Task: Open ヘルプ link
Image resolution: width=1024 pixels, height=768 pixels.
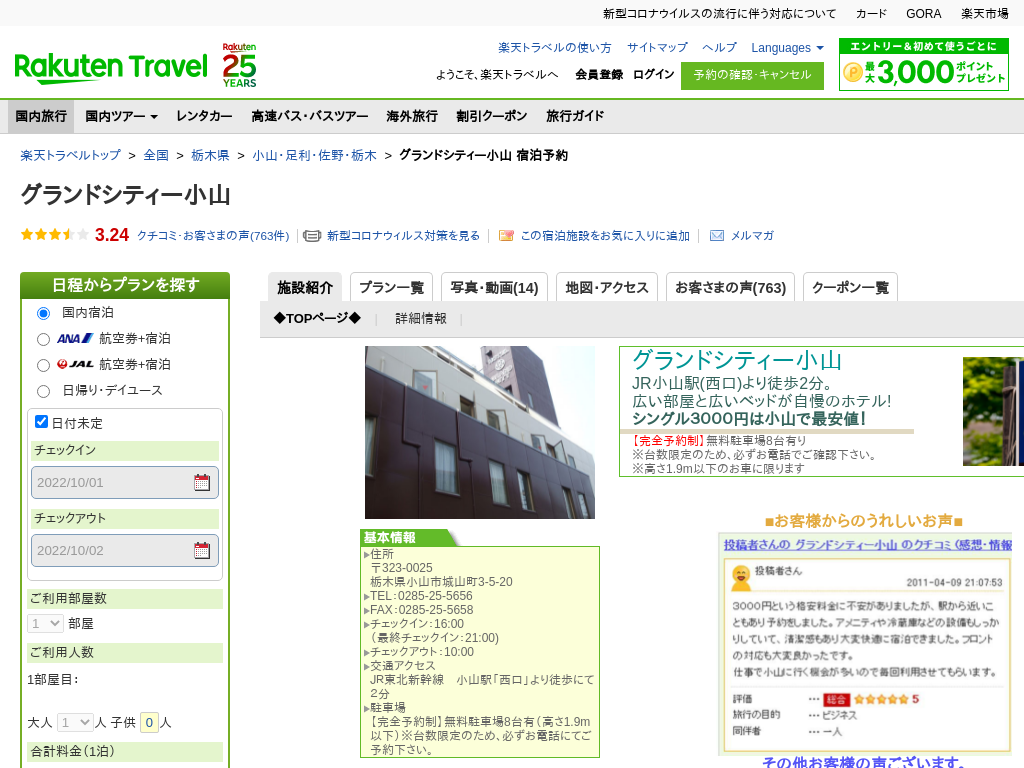Action: tap(719, 48)
